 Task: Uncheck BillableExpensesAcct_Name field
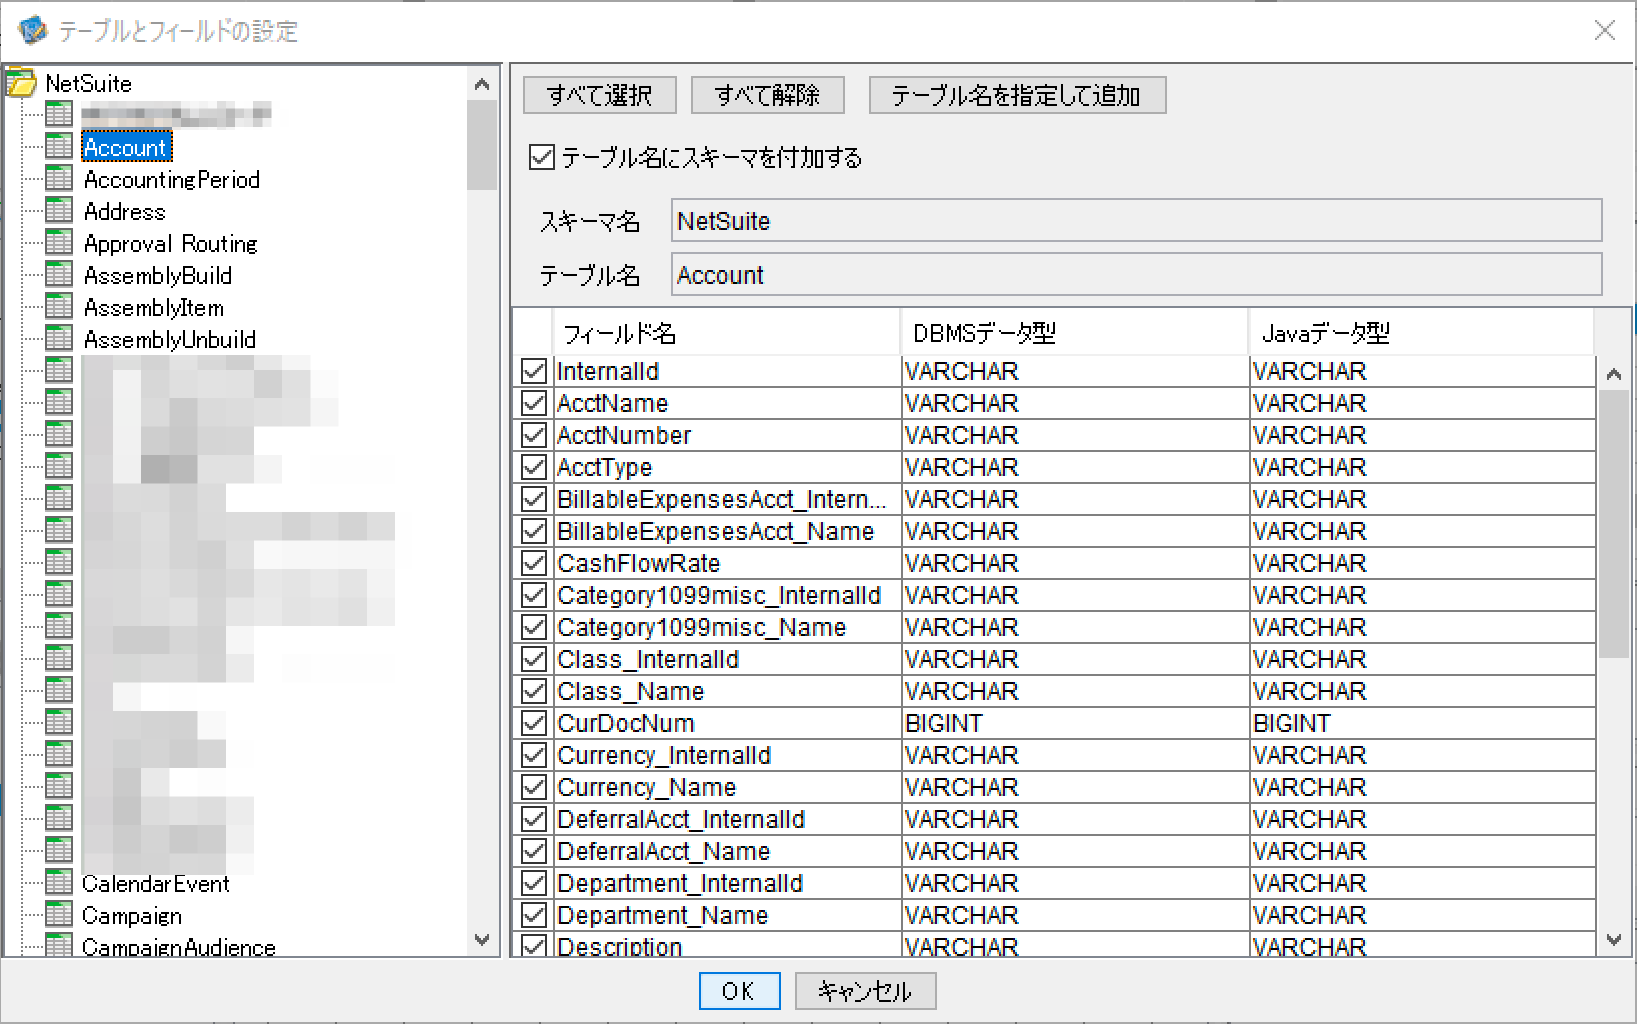[x=534, y=531]
